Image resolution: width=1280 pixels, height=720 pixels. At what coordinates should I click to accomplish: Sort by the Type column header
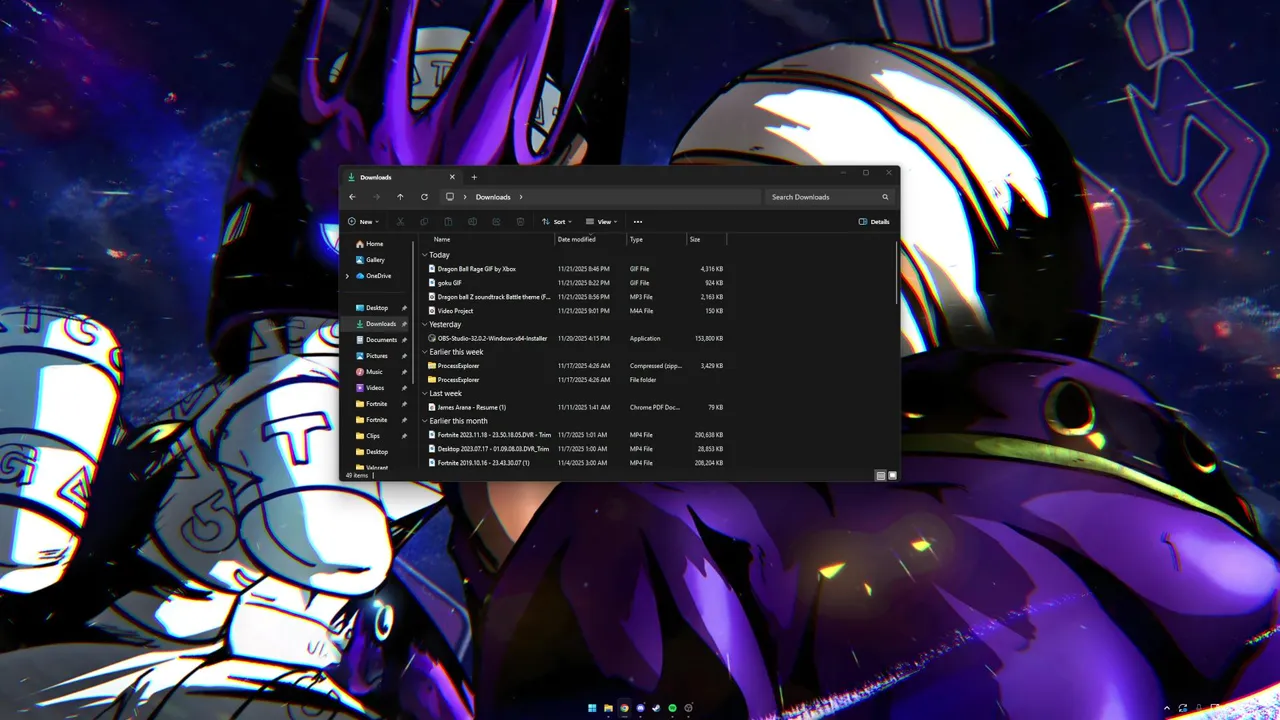657,239
